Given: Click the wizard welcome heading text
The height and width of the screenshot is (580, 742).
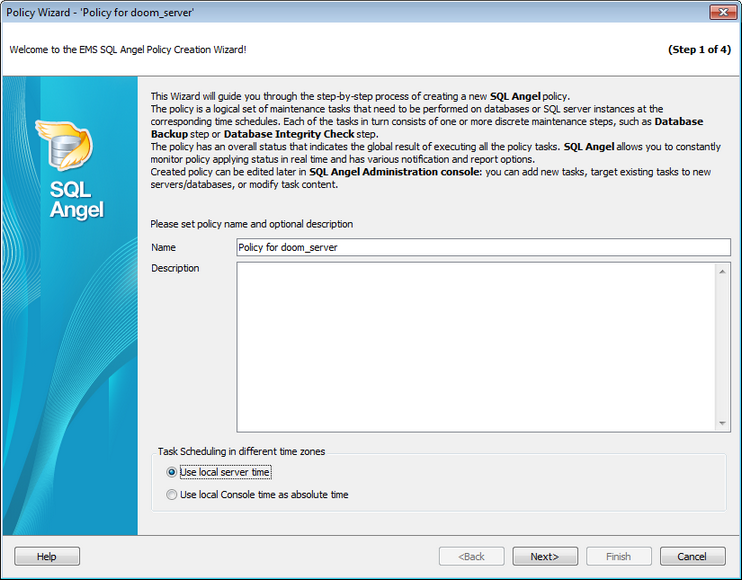Looking at the screenshot, I should pos(128,50).
